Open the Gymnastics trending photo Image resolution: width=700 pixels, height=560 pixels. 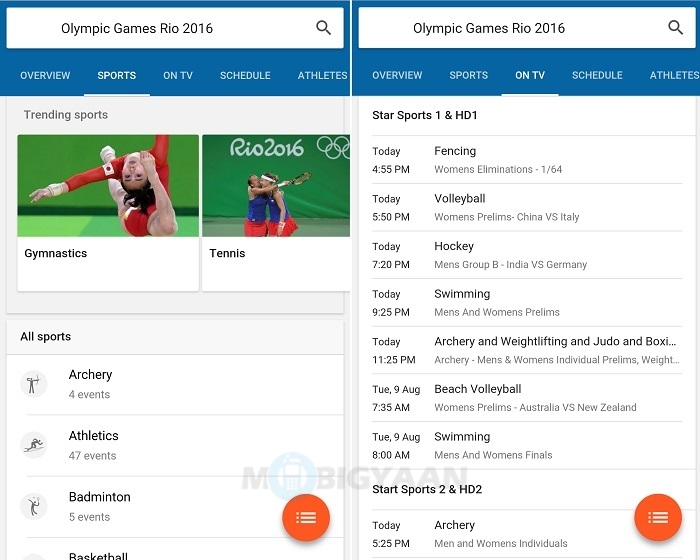(x=108, y=185)
